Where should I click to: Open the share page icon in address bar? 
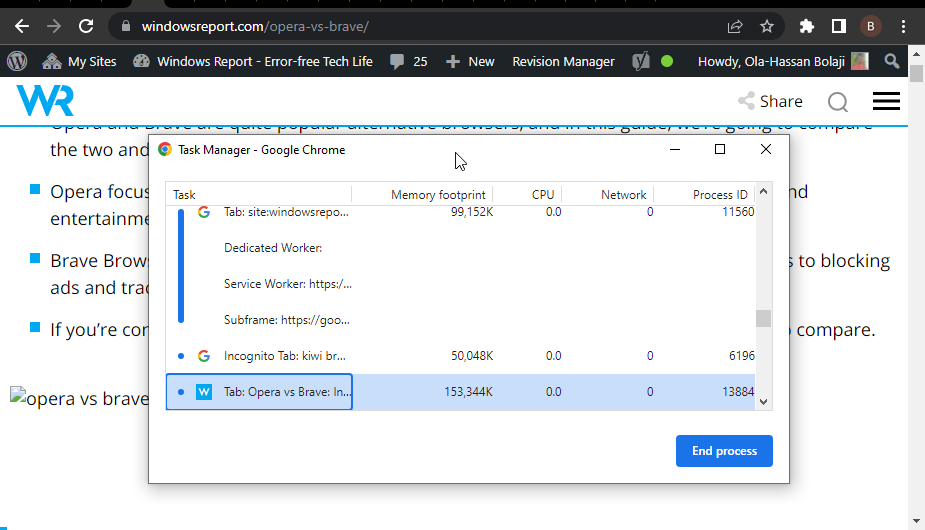coord(735,27)
